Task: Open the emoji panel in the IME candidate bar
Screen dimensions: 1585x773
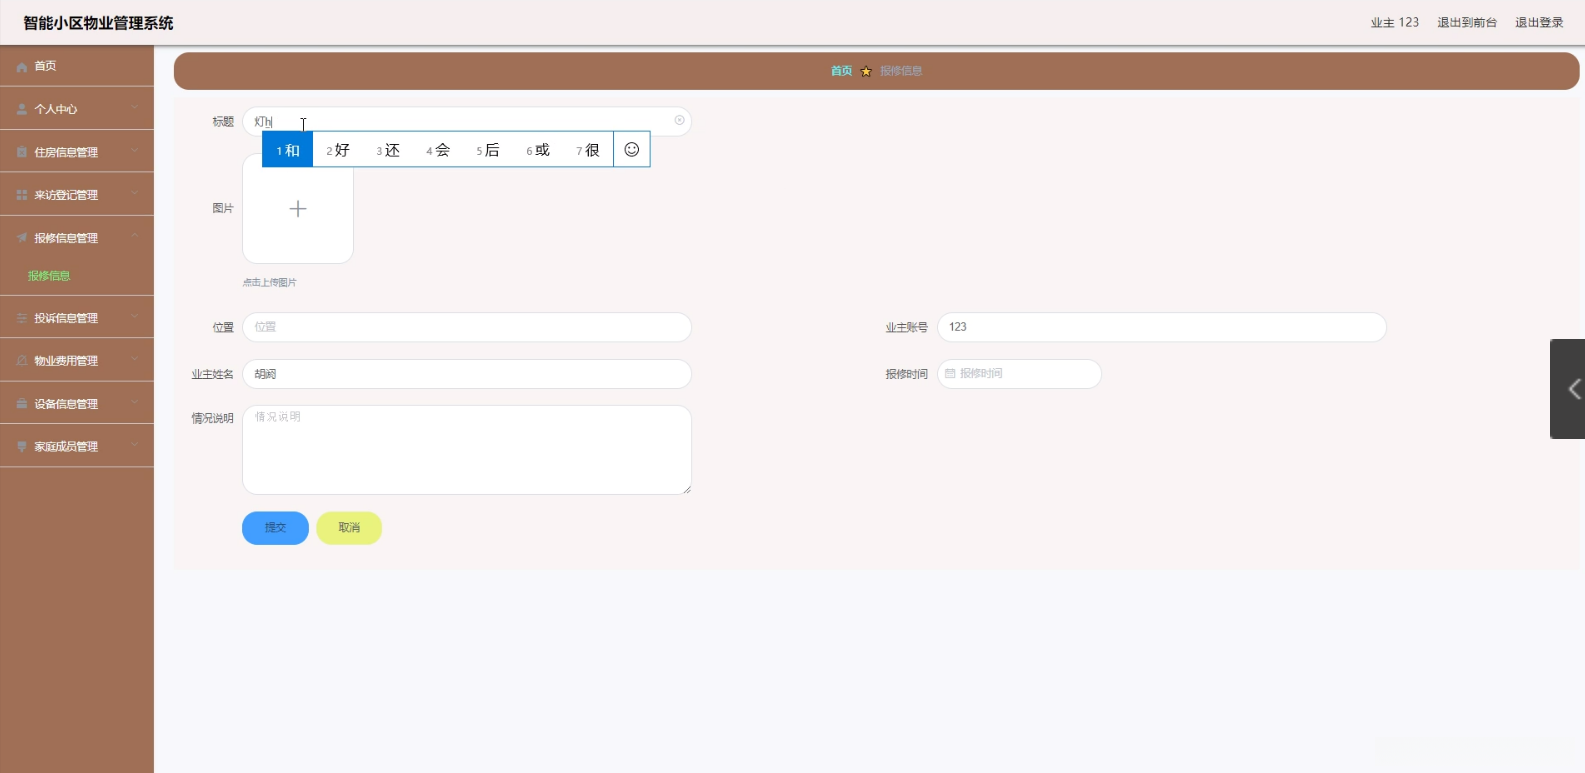Action: [x=632, y=150]
